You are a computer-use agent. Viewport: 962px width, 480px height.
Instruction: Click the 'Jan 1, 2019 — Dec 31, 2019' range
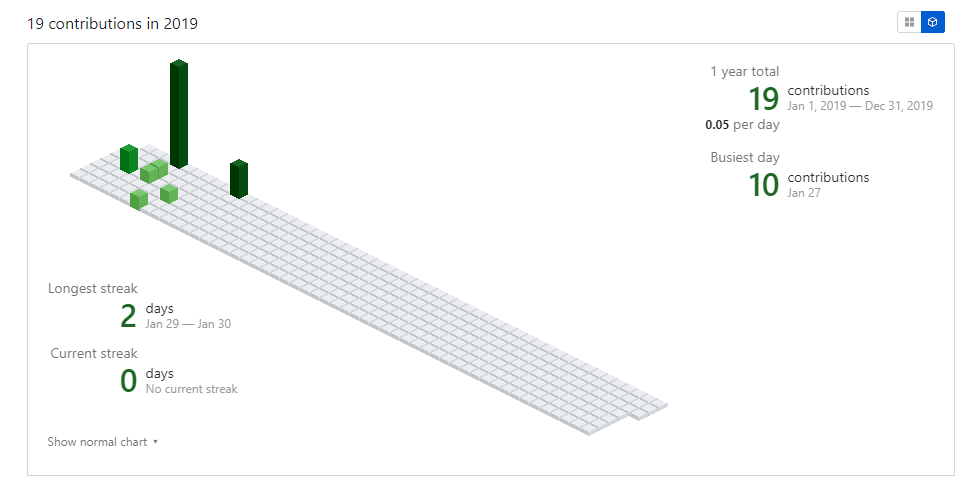pyautogui.click(x=860, y=106)
